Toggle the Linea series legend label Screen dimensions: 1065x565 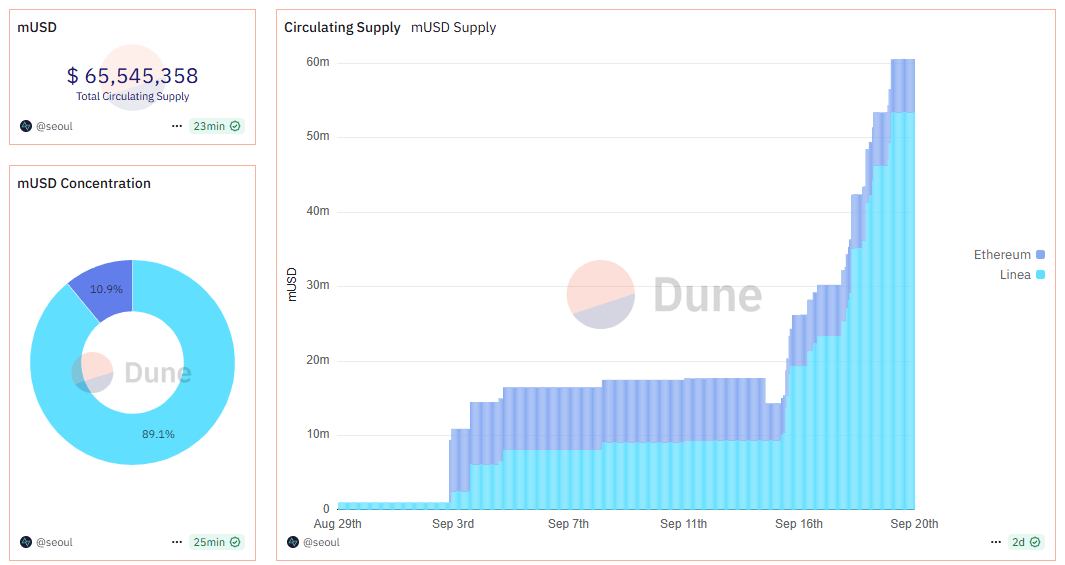tap(1015, 274)
